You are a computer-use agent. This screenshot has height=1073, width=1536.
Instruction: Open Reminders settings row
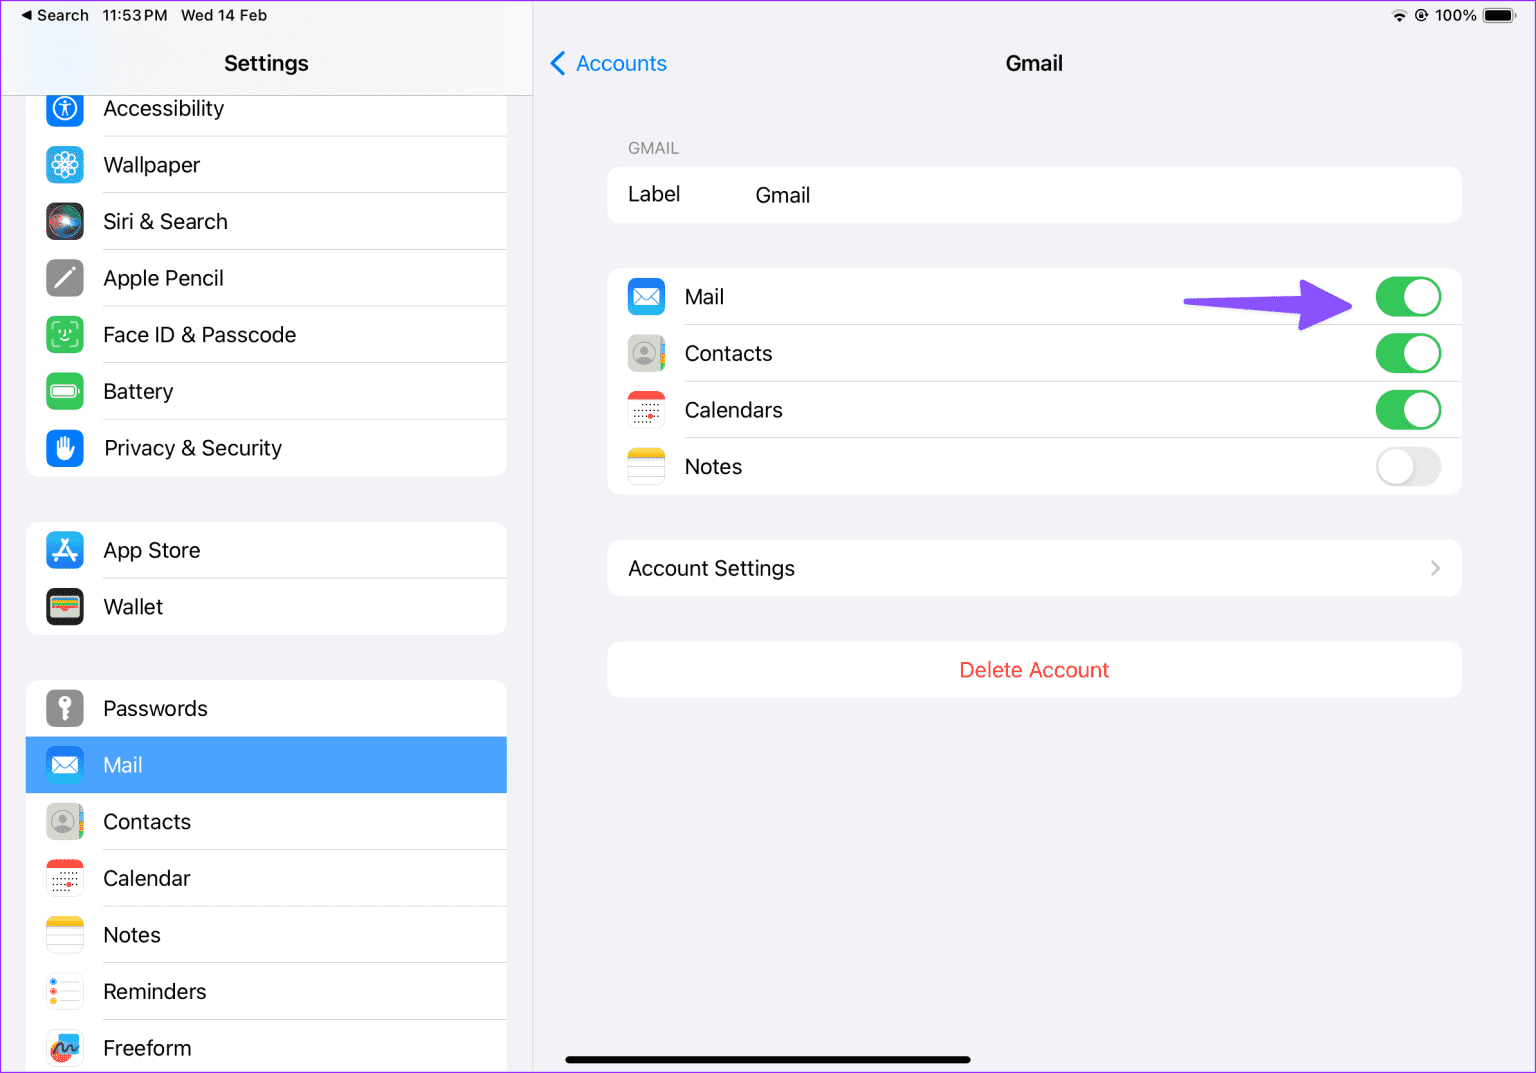266,992
